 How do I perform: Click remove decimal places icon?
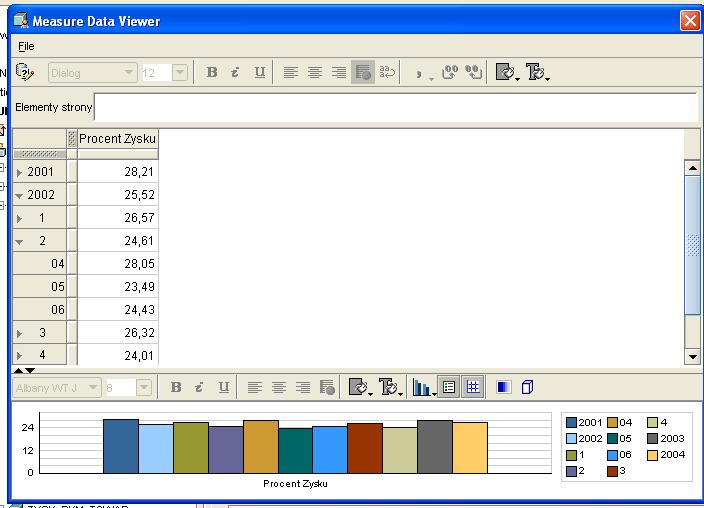tap(474, 72)
